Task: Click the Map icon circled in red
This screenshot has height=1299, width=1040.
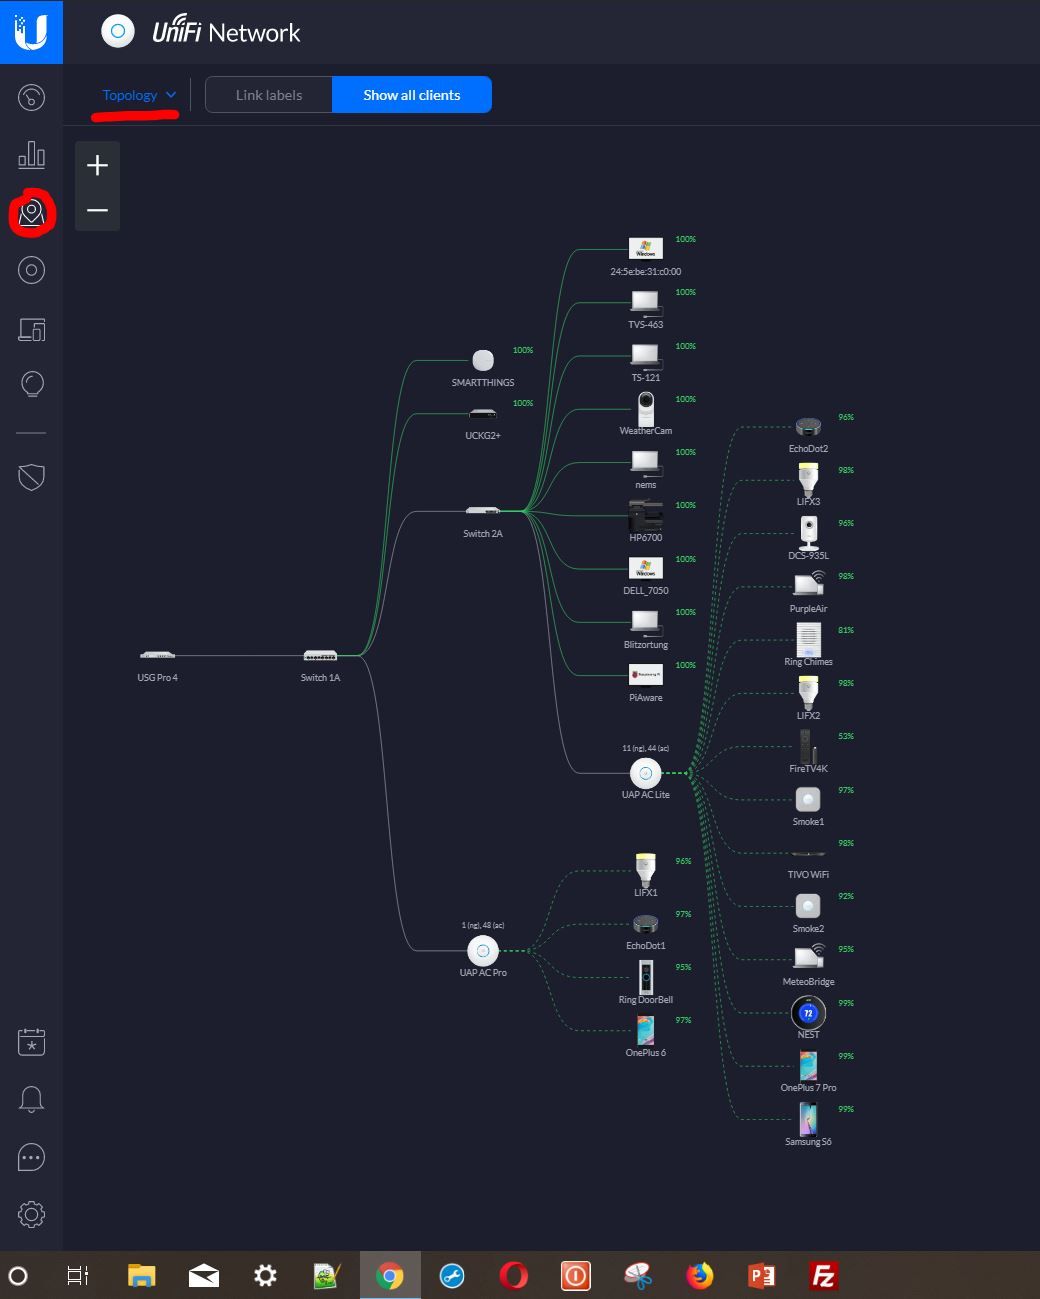Action: tap(31, 213)
